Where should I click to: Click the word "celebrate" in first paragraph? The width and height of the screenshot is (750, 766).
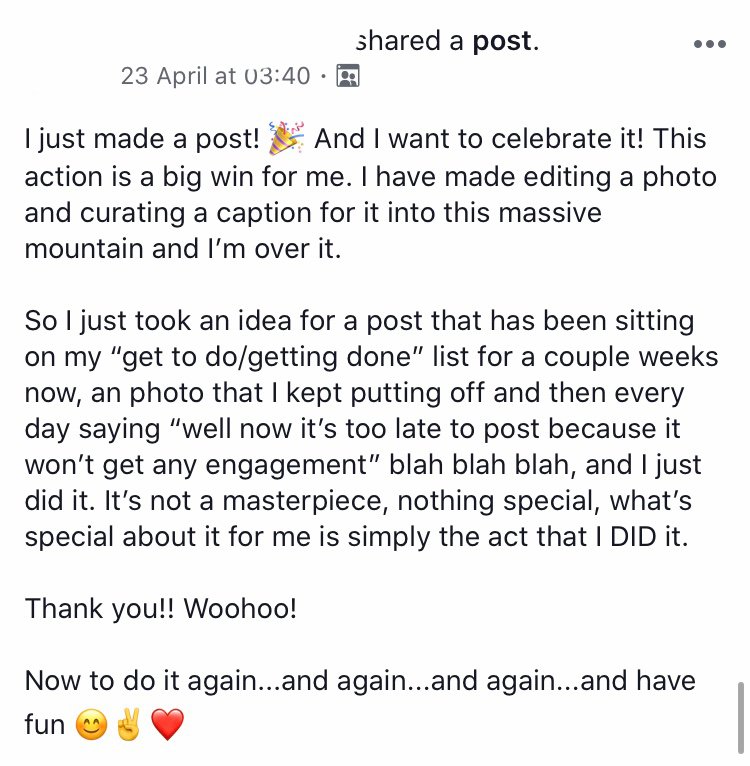551,139
